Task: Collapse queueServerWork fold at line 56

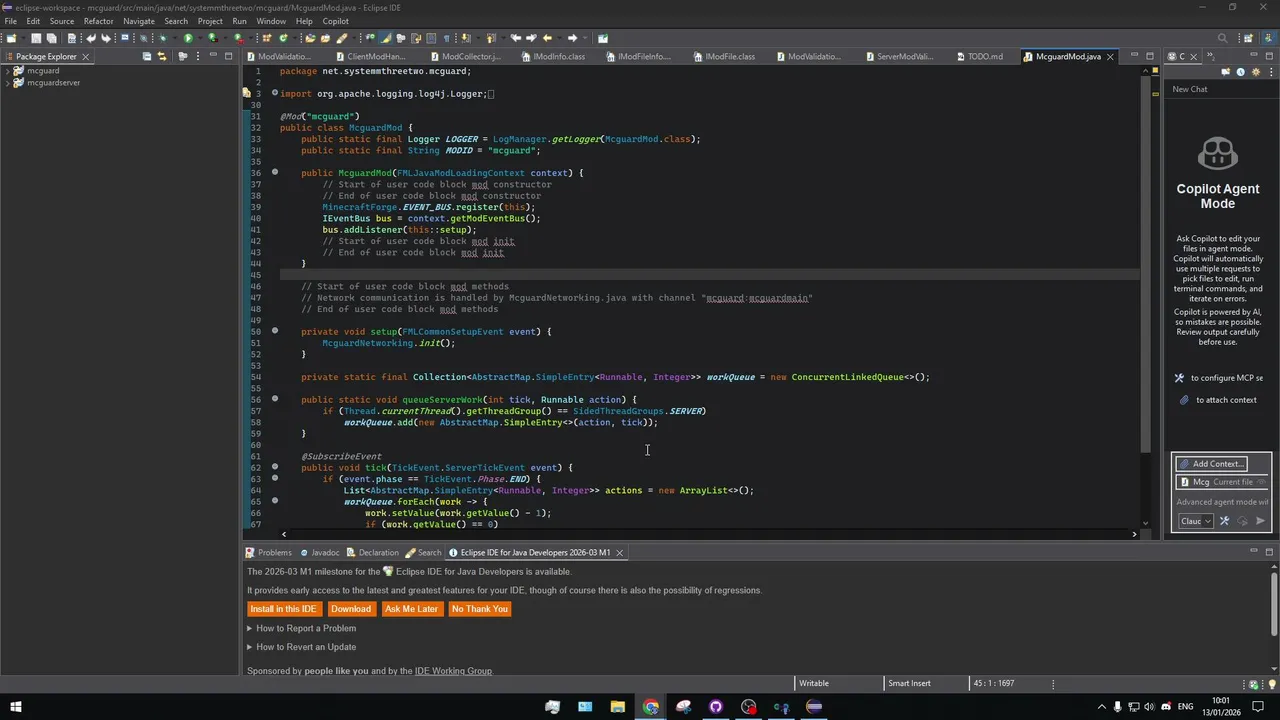Action: coord(274,399)
